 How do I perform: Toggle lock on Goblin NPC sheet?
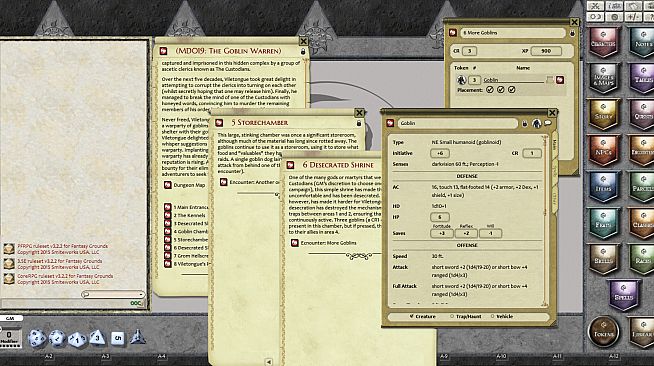coord(525,123)
